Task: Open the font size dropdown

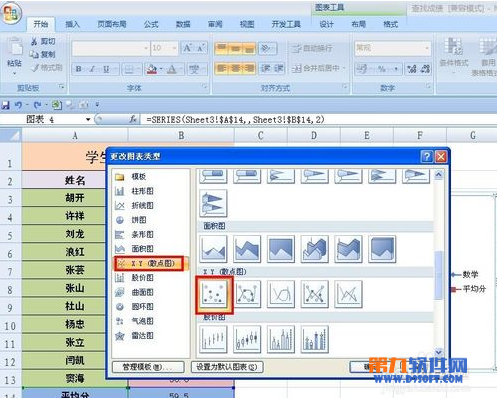Action: tap(174, 48)
